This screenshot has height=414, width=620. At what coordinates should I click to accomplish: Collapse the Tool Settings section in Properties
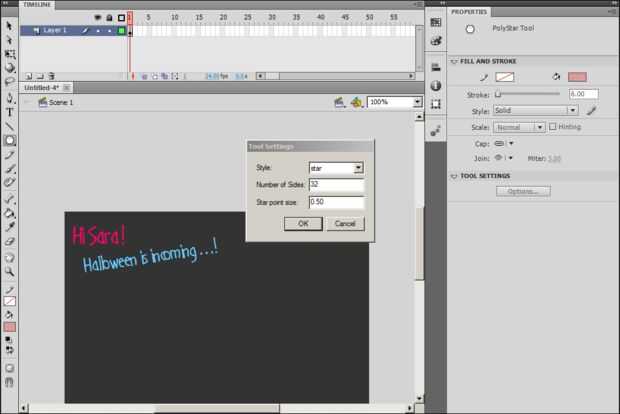point(454,176)
